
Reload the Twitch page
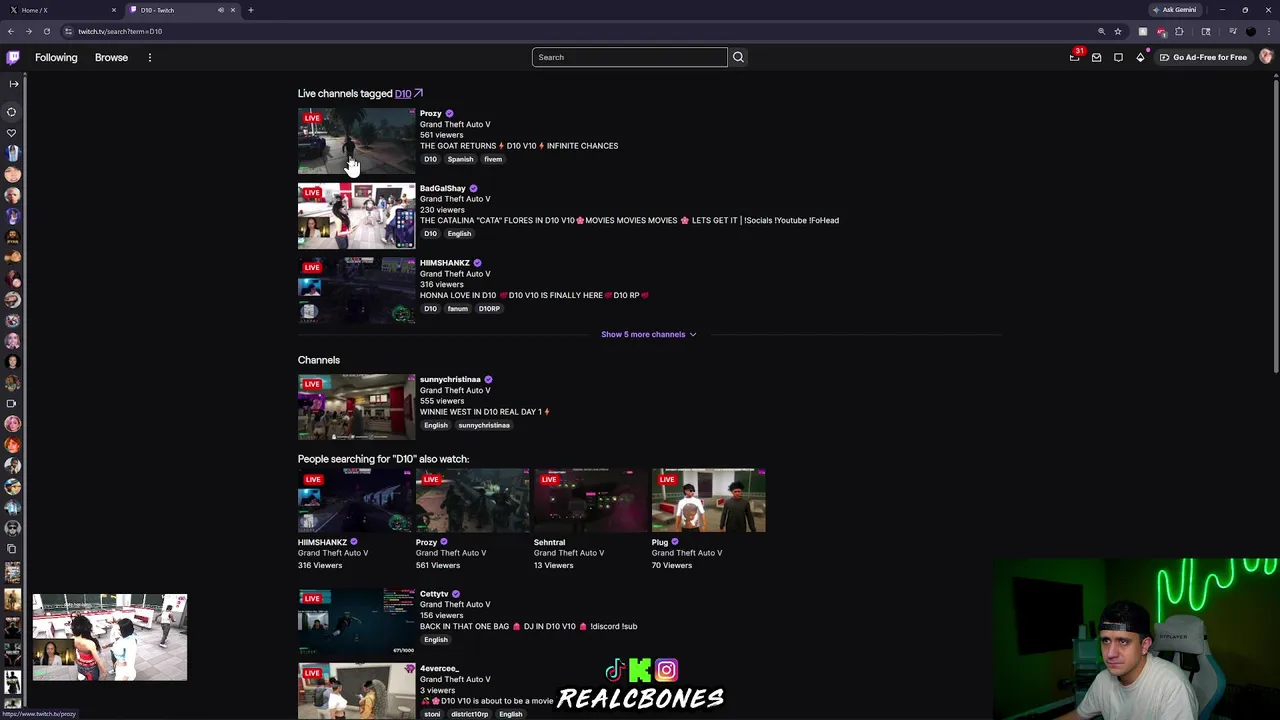tap(47, 31)
